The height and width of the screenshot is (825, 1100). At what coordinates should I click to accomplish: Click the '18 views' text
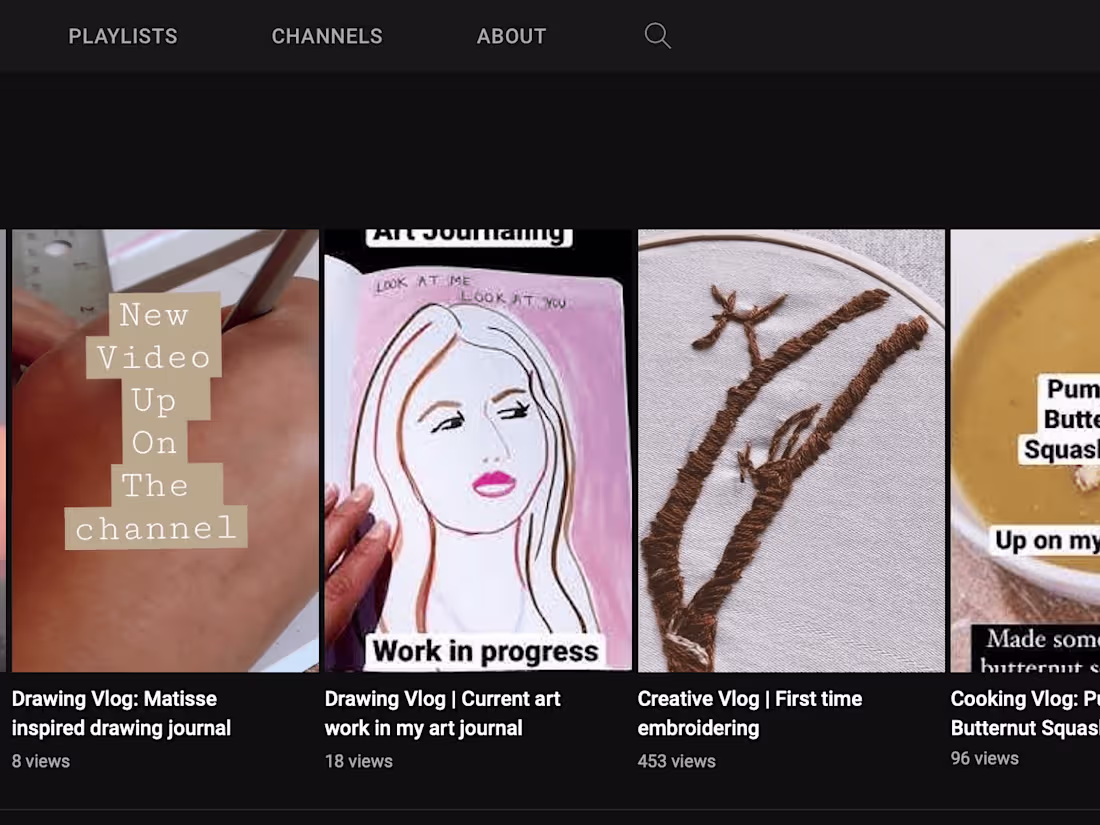tap(358, 761)
